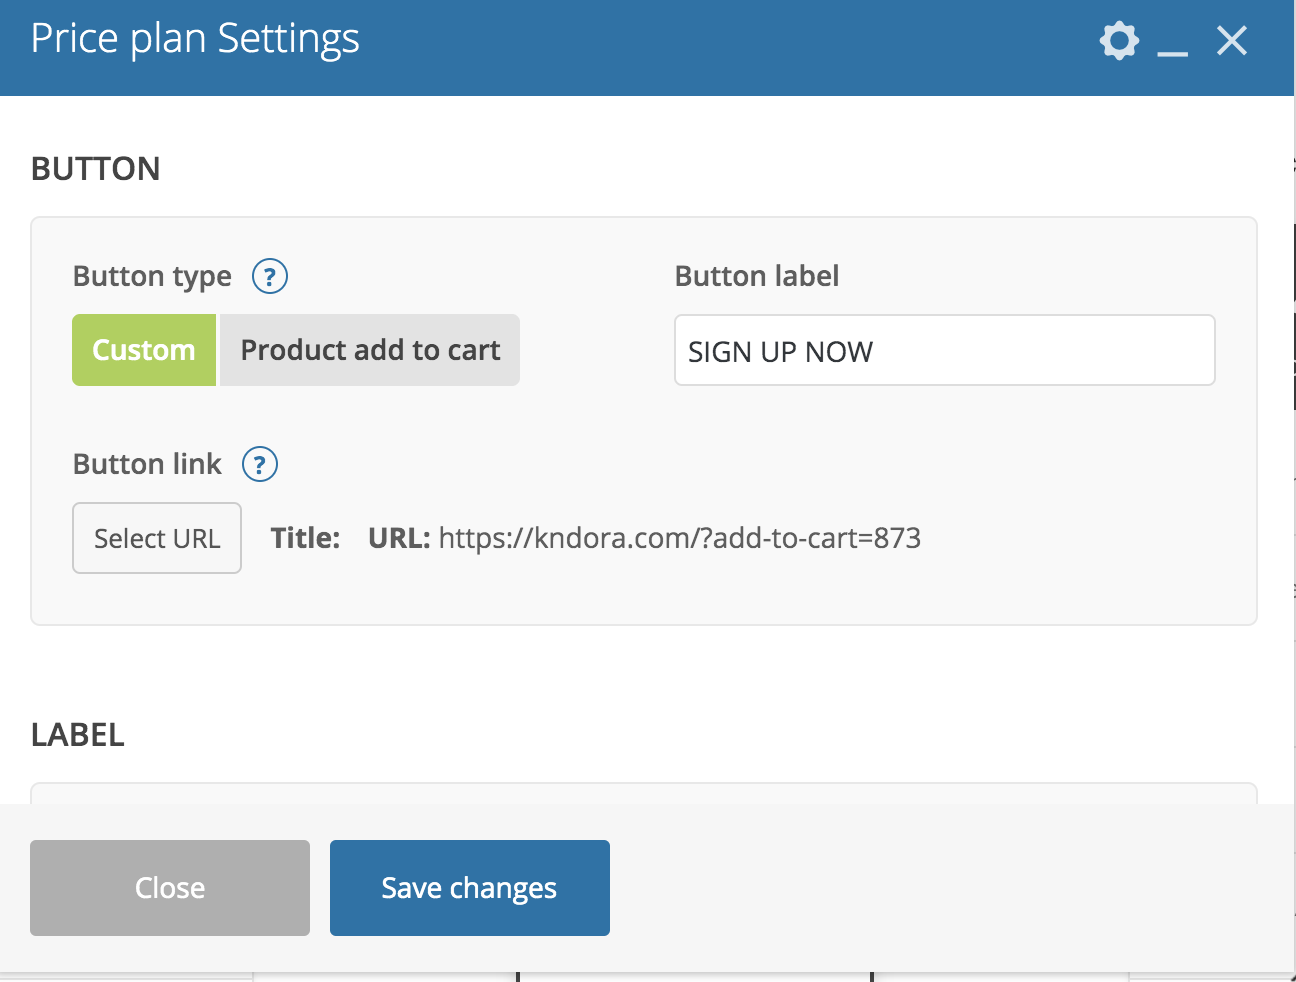Select Product add to cart type
1296x982 pixels.
[370, 350]
